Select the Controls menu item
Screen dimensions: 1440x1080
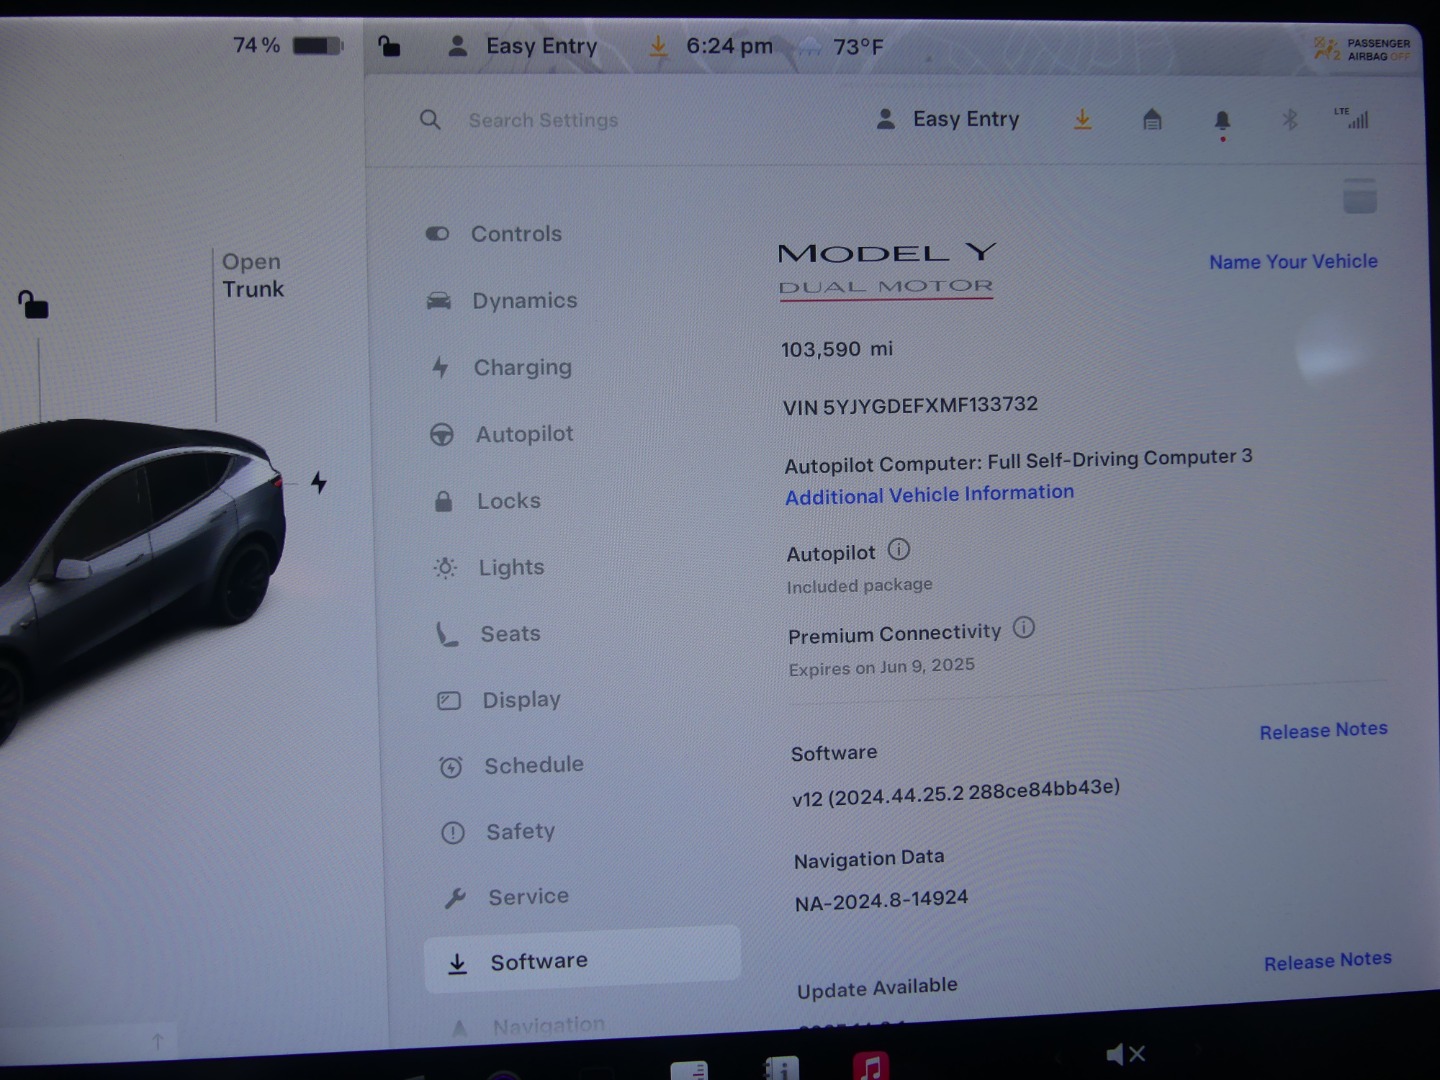click(516, 234)
